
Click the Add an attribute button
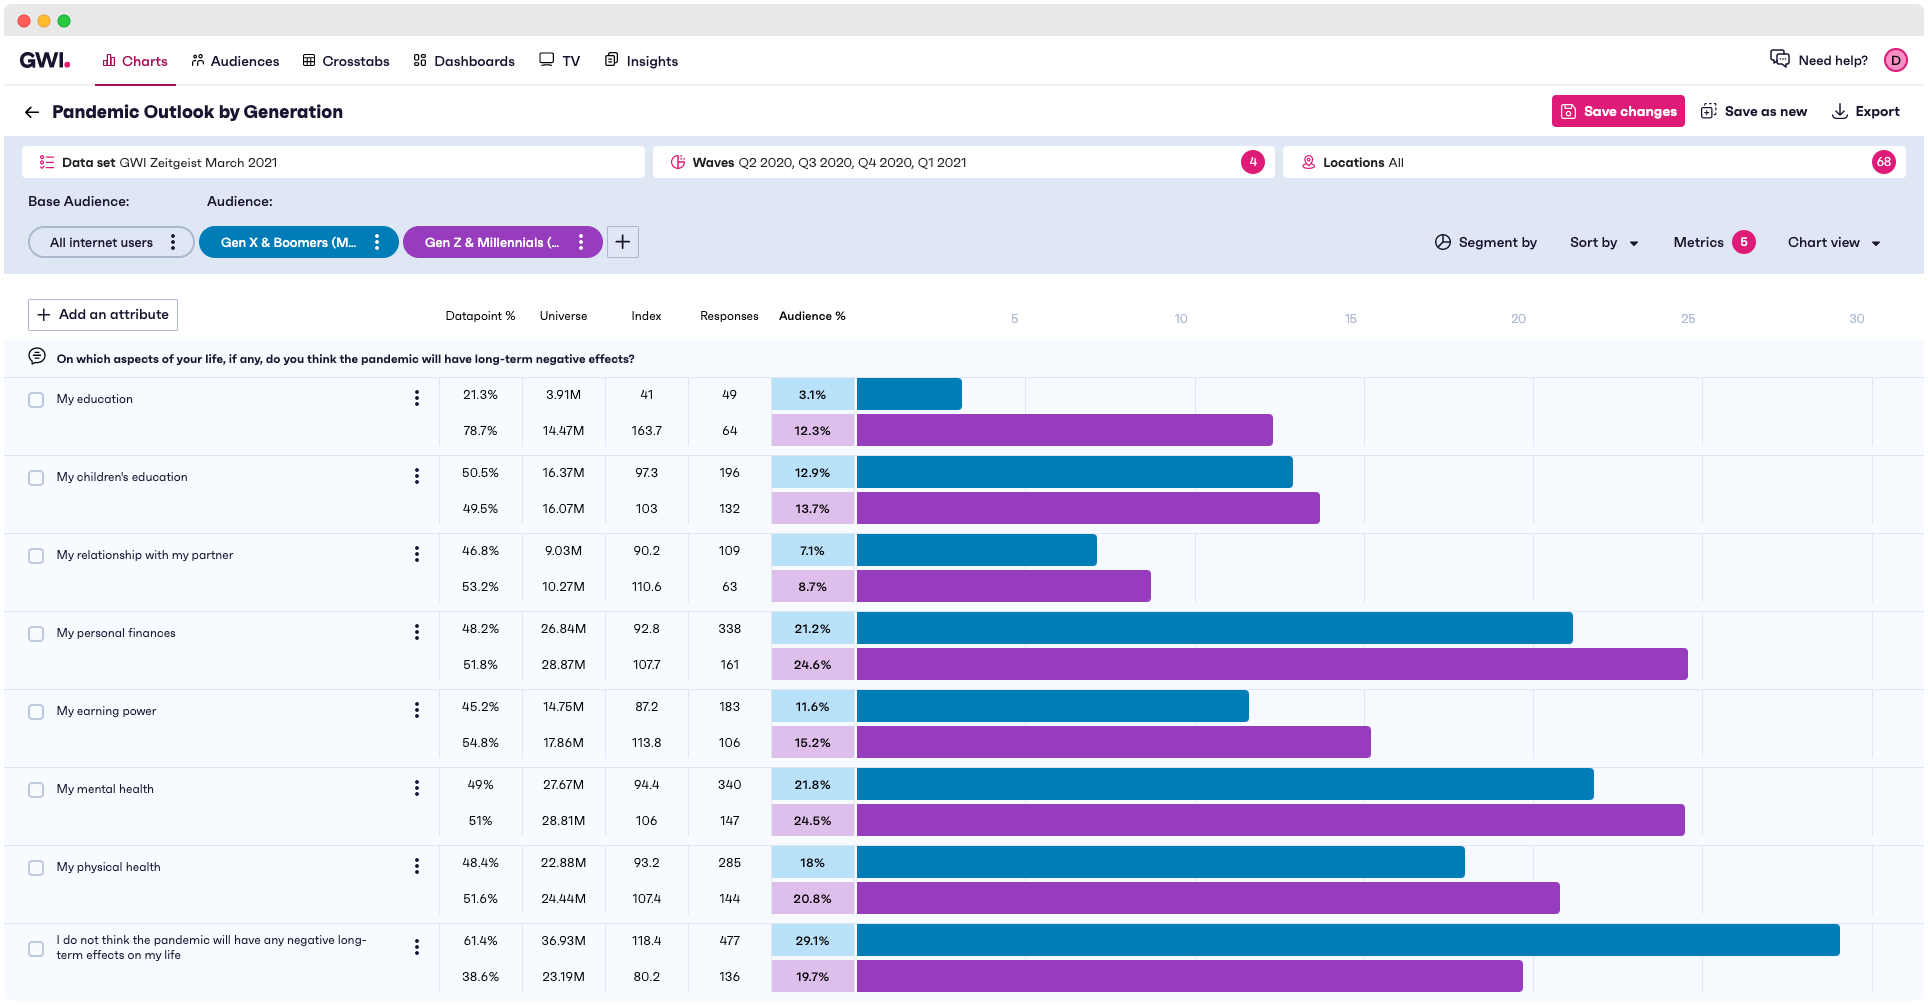102,314
